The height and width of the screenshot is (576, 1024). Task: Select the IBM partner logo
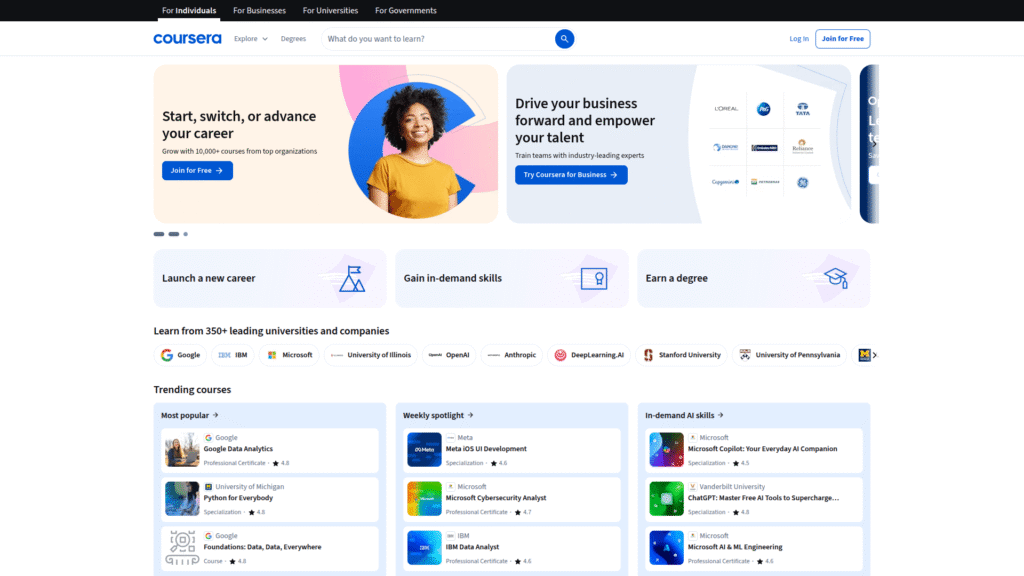232,354
